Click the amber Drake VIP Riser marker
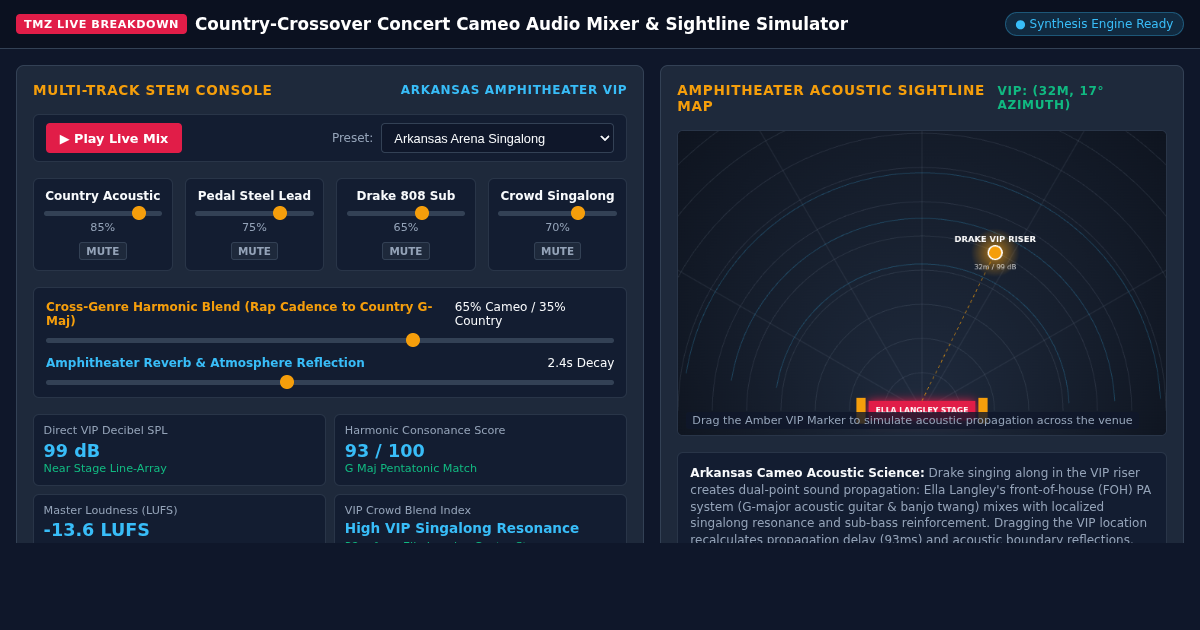The width and height of the screenshot is (1200, 630). point(995,253)
